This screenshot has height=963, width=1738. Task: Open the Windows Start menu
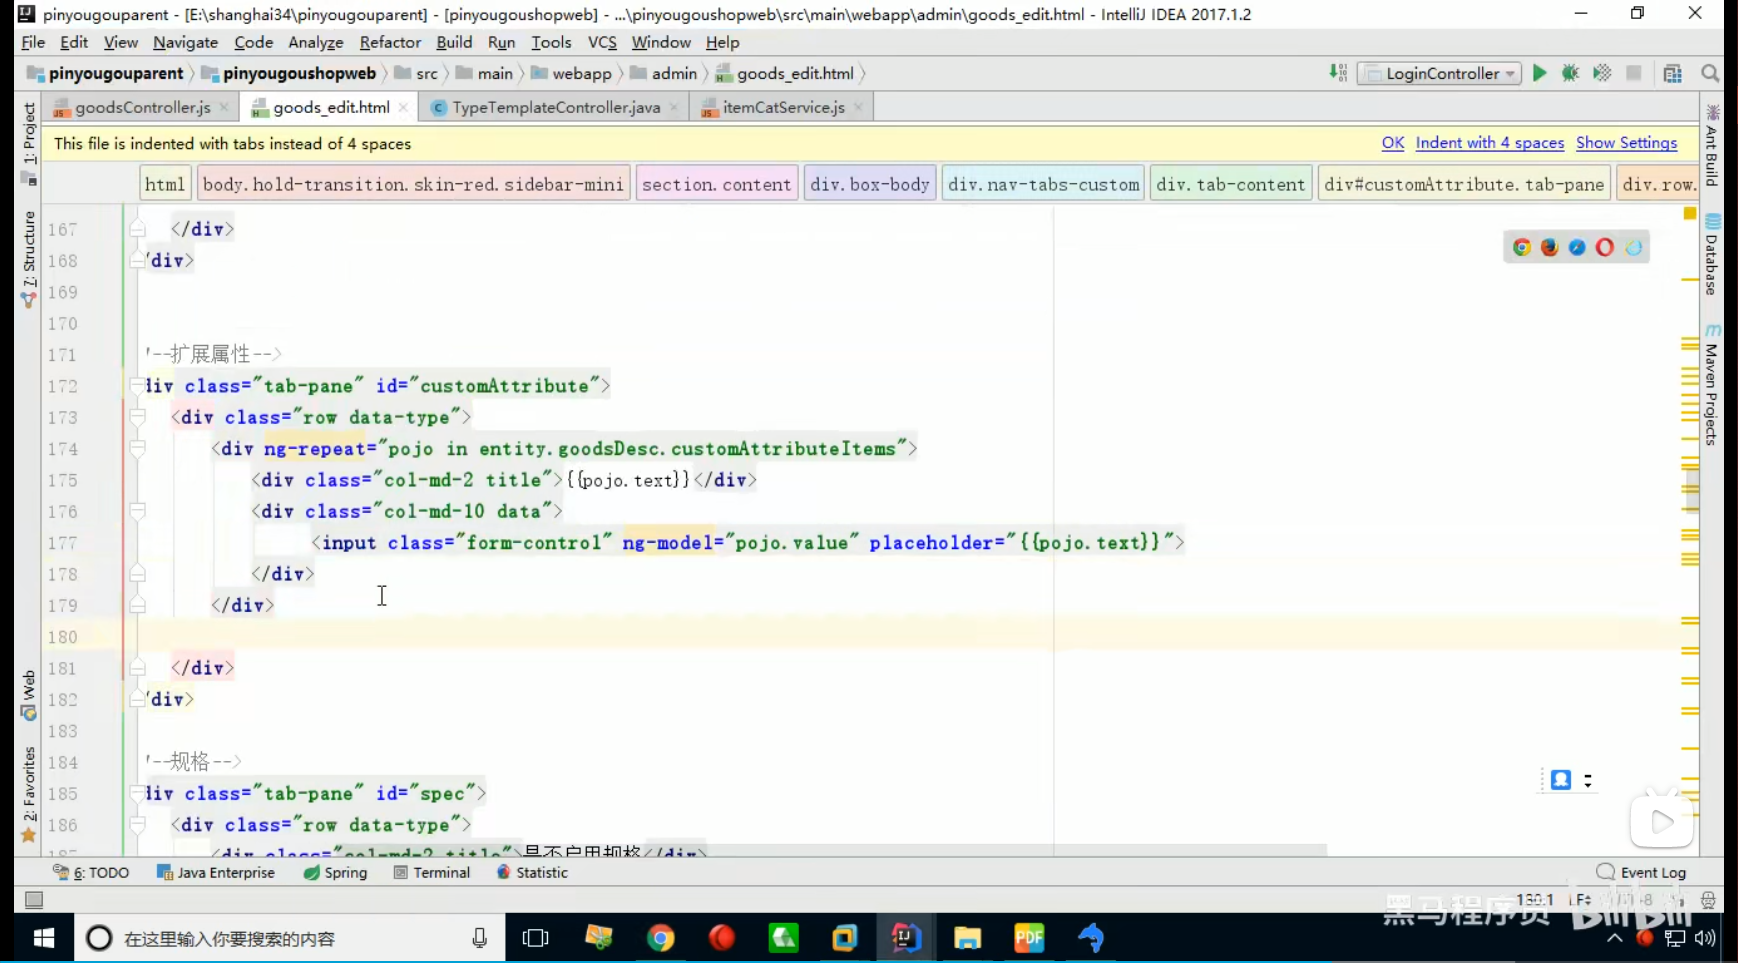(44, 938)
